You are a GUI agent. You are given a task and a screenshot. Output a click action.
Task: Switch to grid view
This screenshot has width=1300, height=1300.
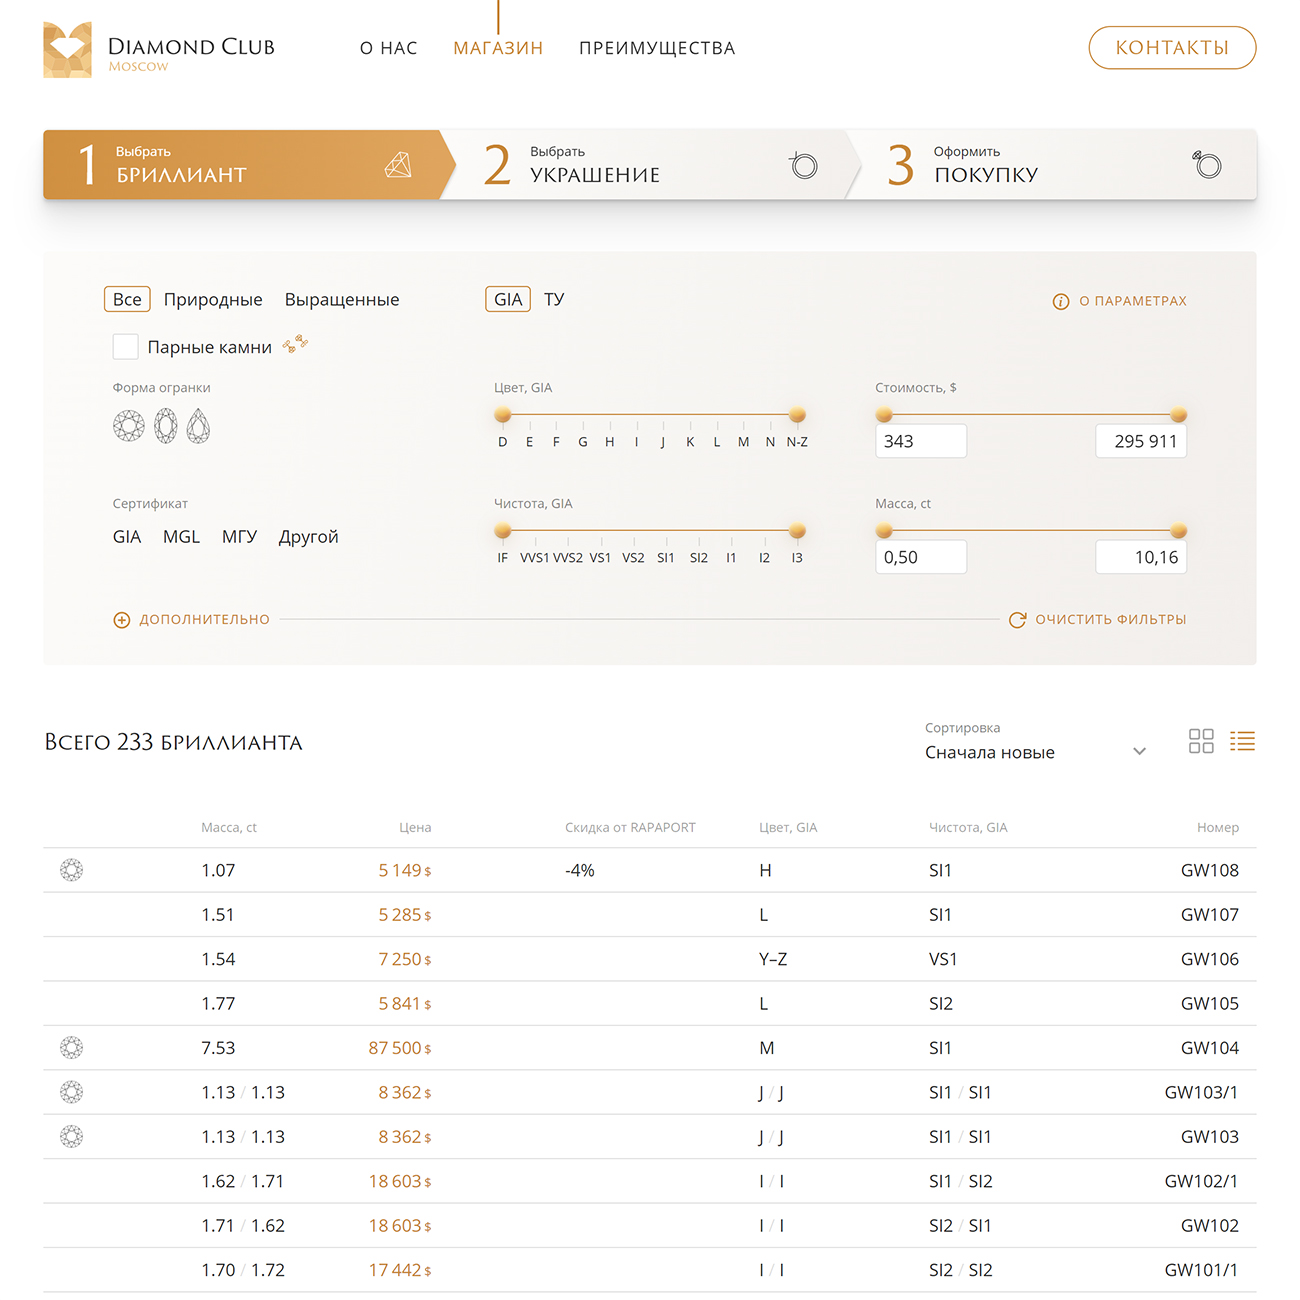point(1201,741)
